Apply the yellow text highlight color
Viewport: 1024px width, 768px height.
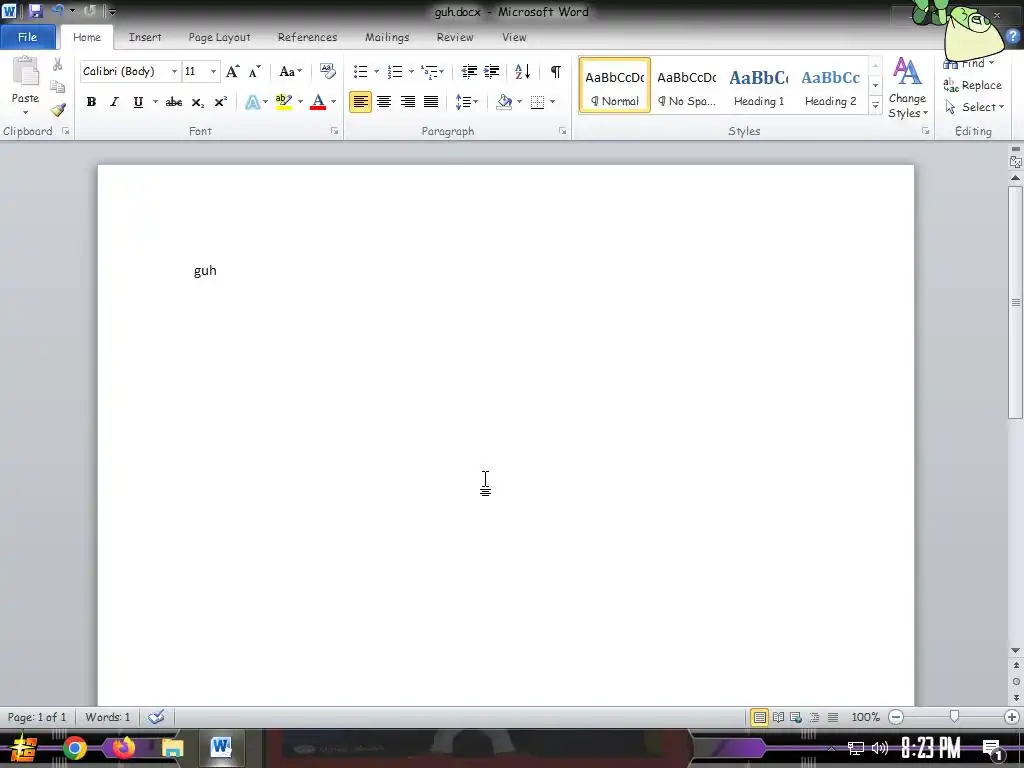click(x=284, y=102)
